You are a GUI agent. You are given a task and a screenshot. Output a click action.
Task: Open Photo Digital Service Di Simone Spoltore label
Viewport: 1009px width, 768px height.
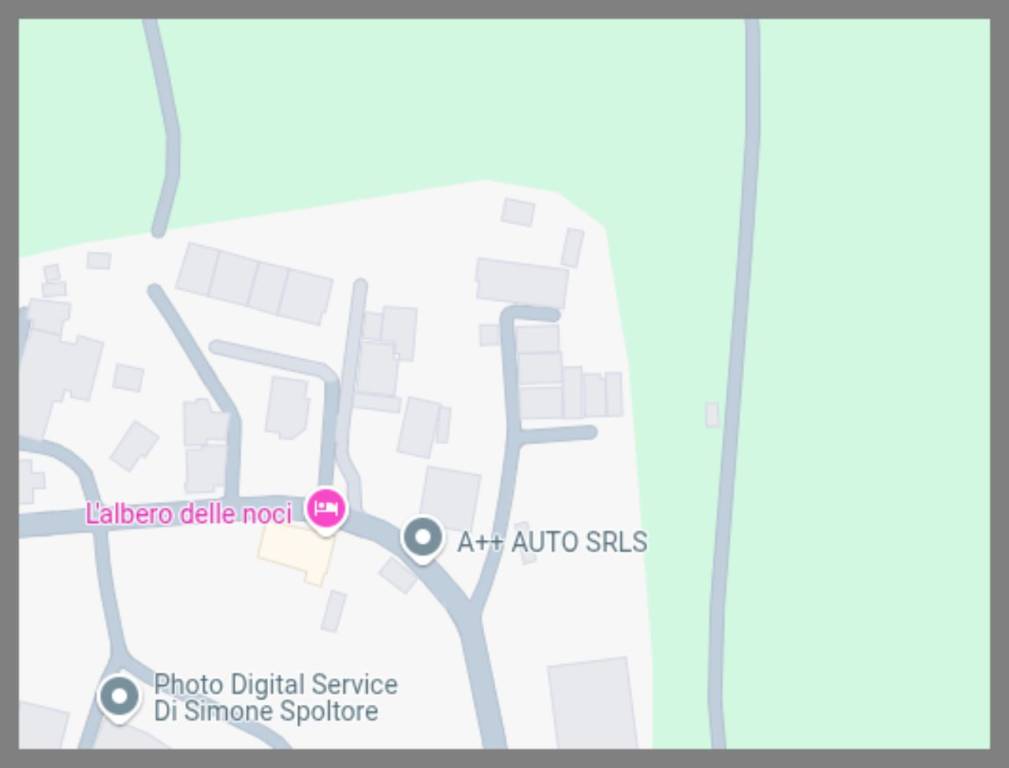pos(275,698)
